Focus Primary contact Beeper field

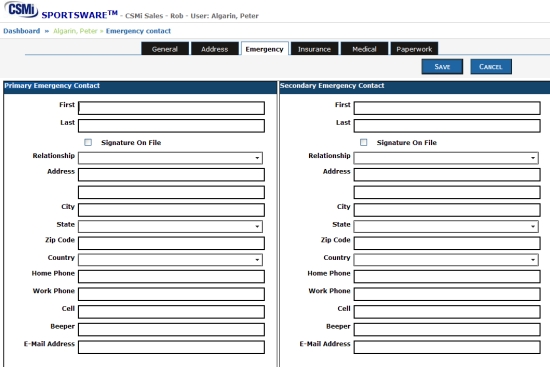tap(171, 329)
